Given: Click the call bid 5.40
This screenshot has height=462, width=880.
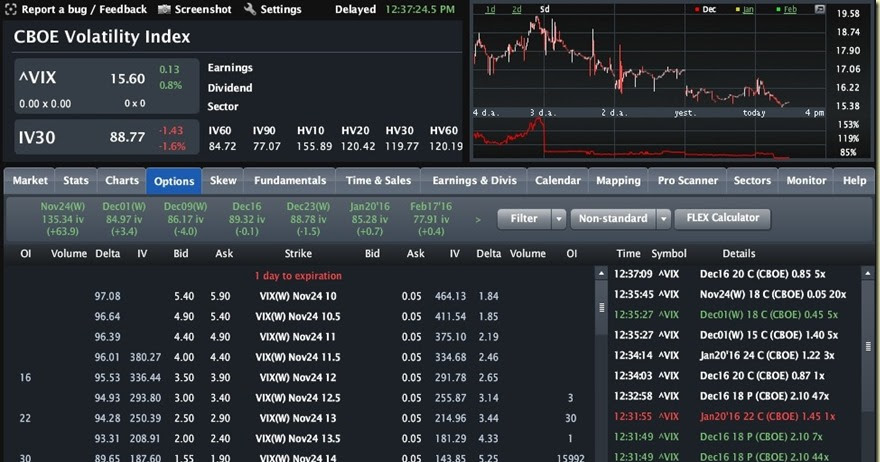Looking at the screenshot, I should pos(184,296).
